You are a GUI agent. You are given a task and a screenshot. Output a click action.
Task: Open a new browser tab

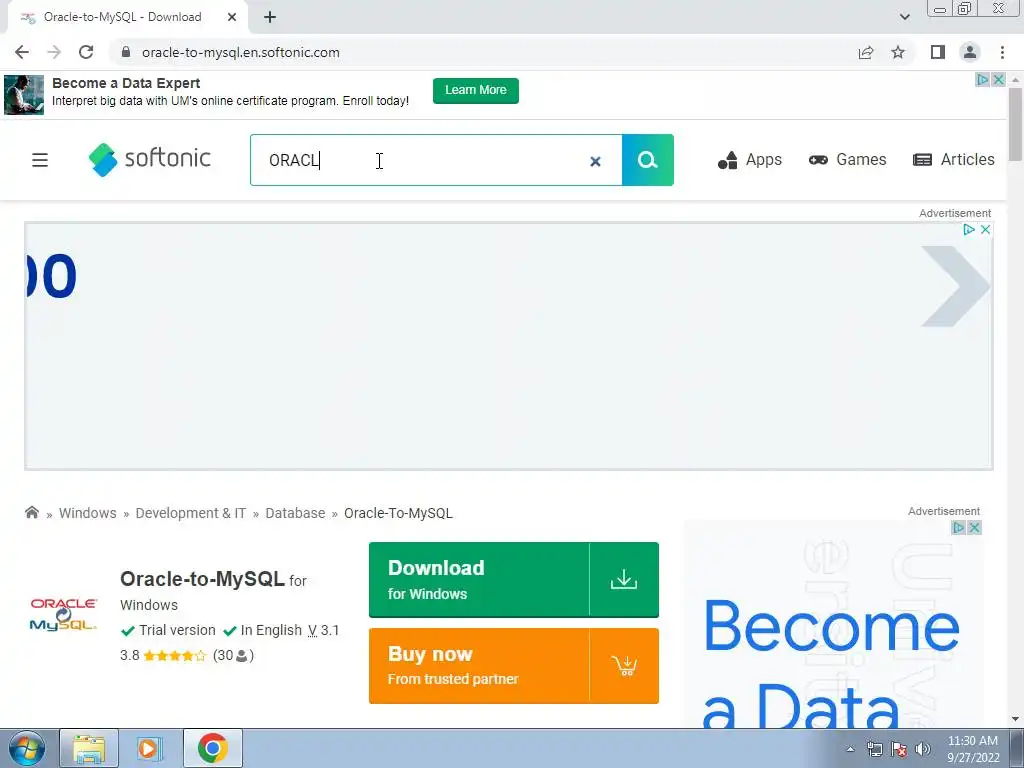coord(270,17)
